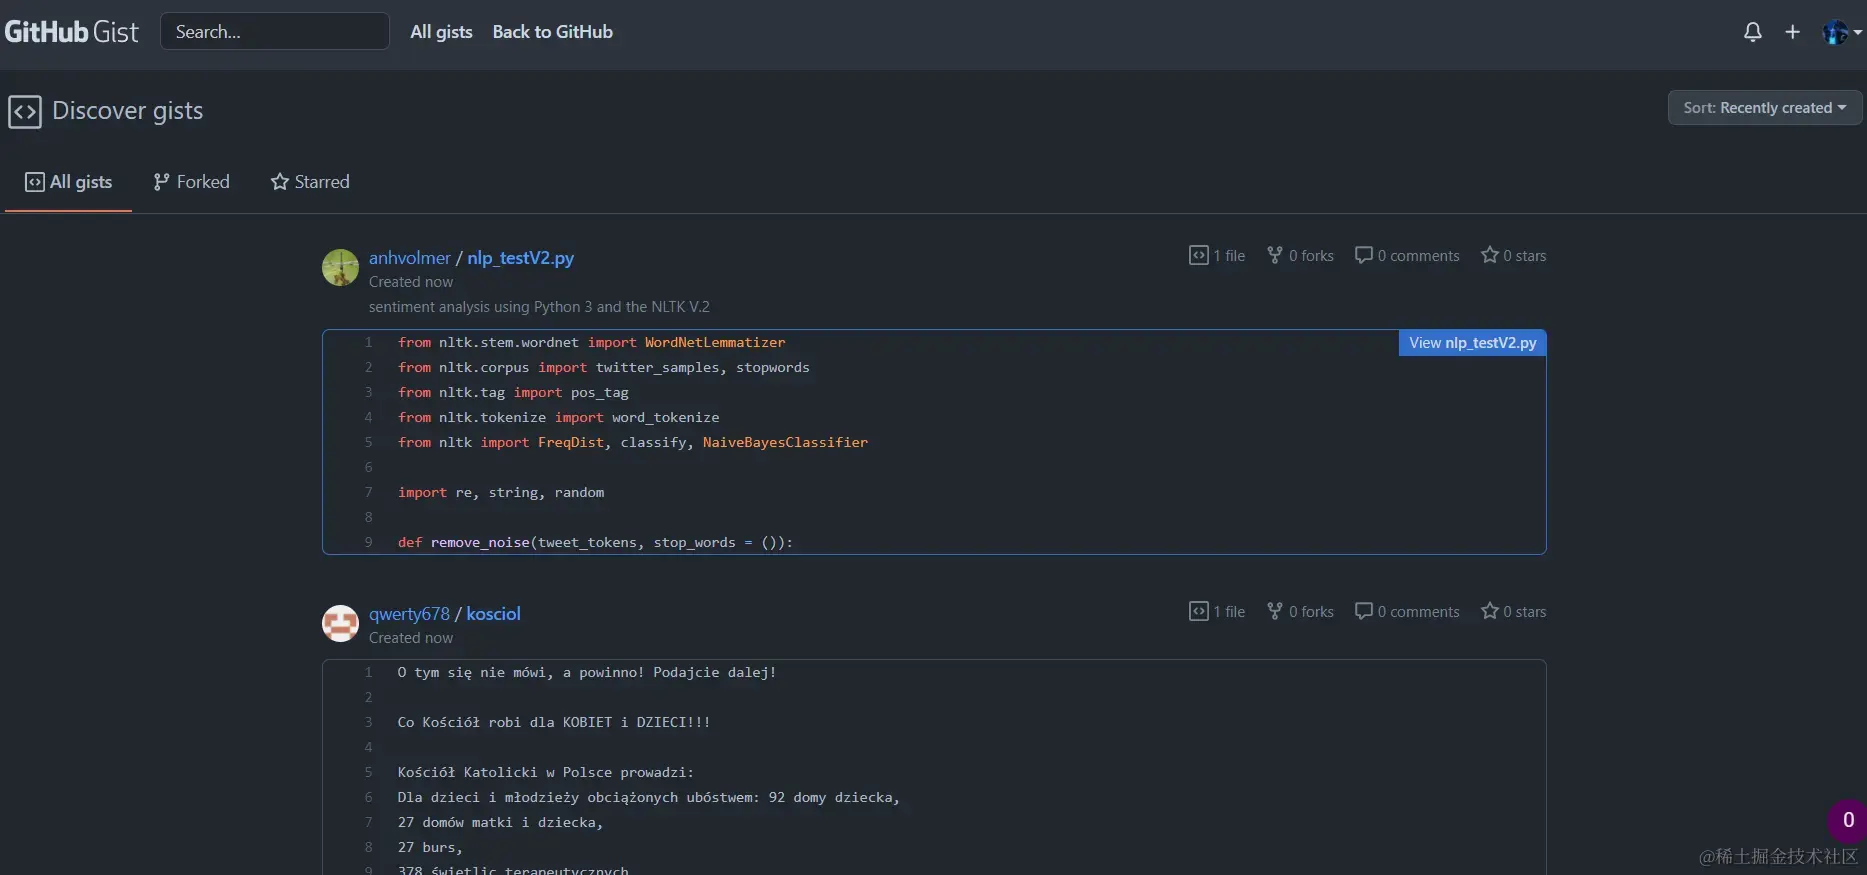Open the user avatar menu
This screenshot has width=1867, height=875.
[x=1841, y=32]
